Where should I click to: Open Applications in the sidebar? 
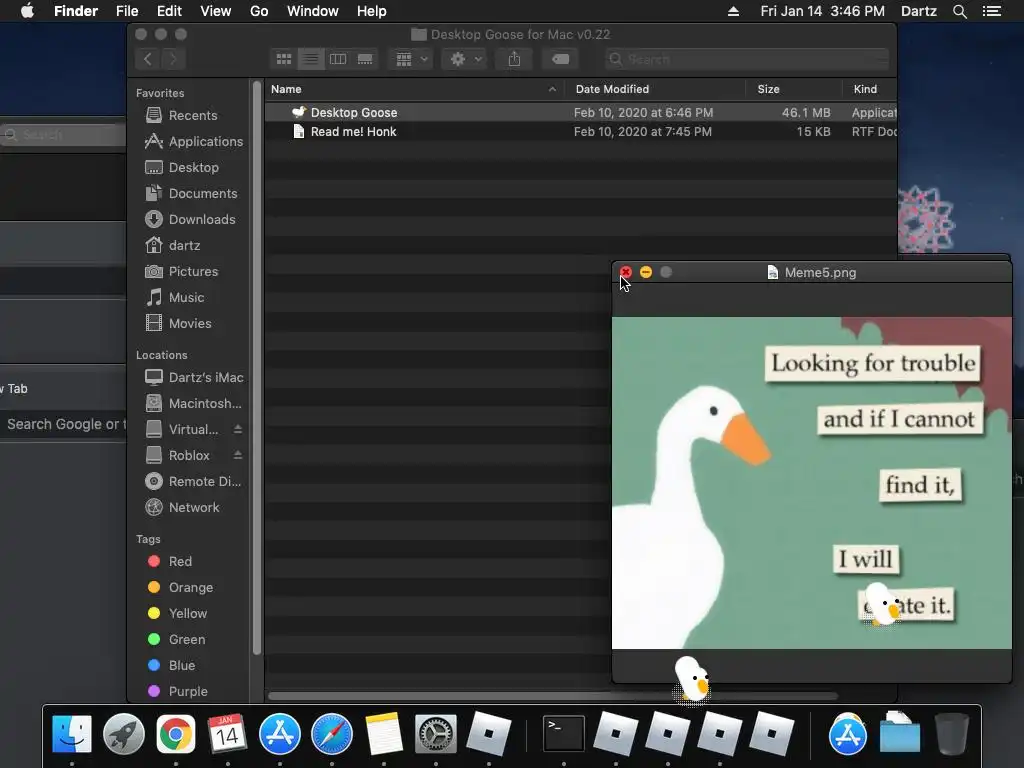[x=193, y=141]
